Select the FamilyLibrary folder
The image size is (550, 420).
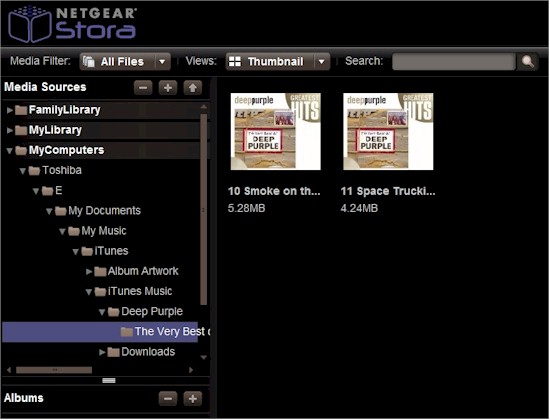coord(65,110)
